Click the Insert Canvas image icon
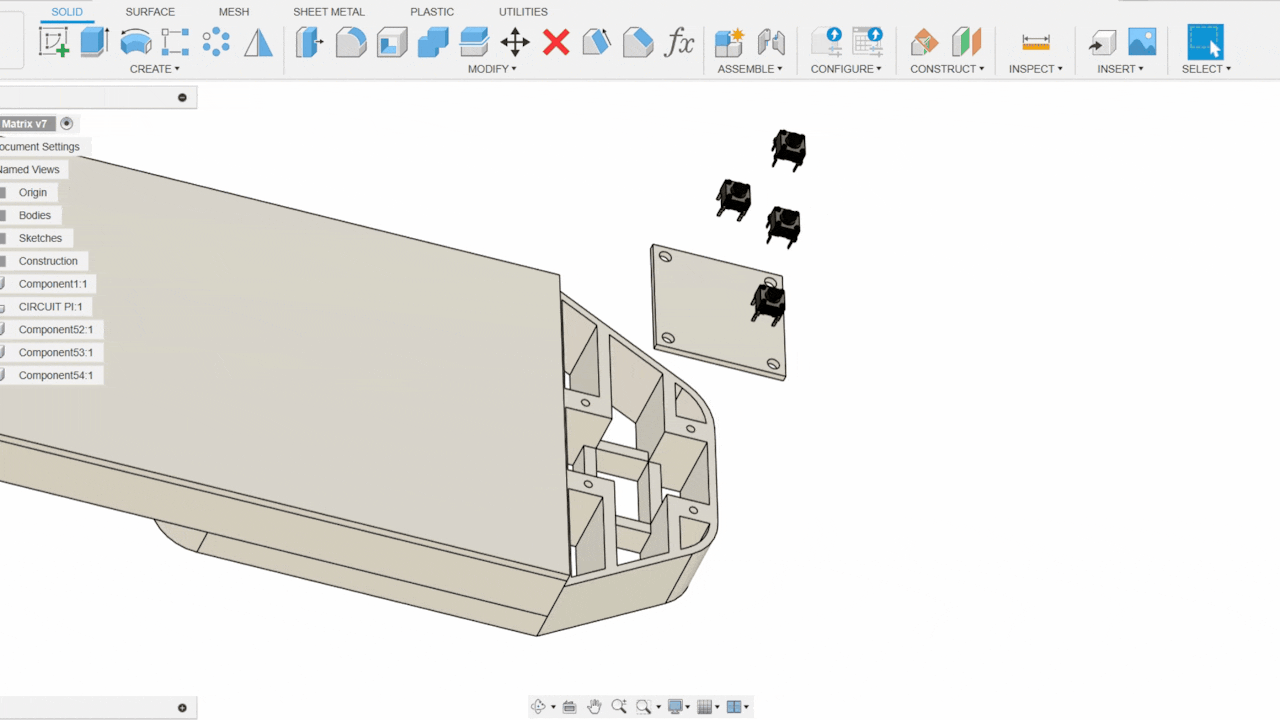The height and width of the screenshot is (720, 1280). click(x=1142, y=42)
